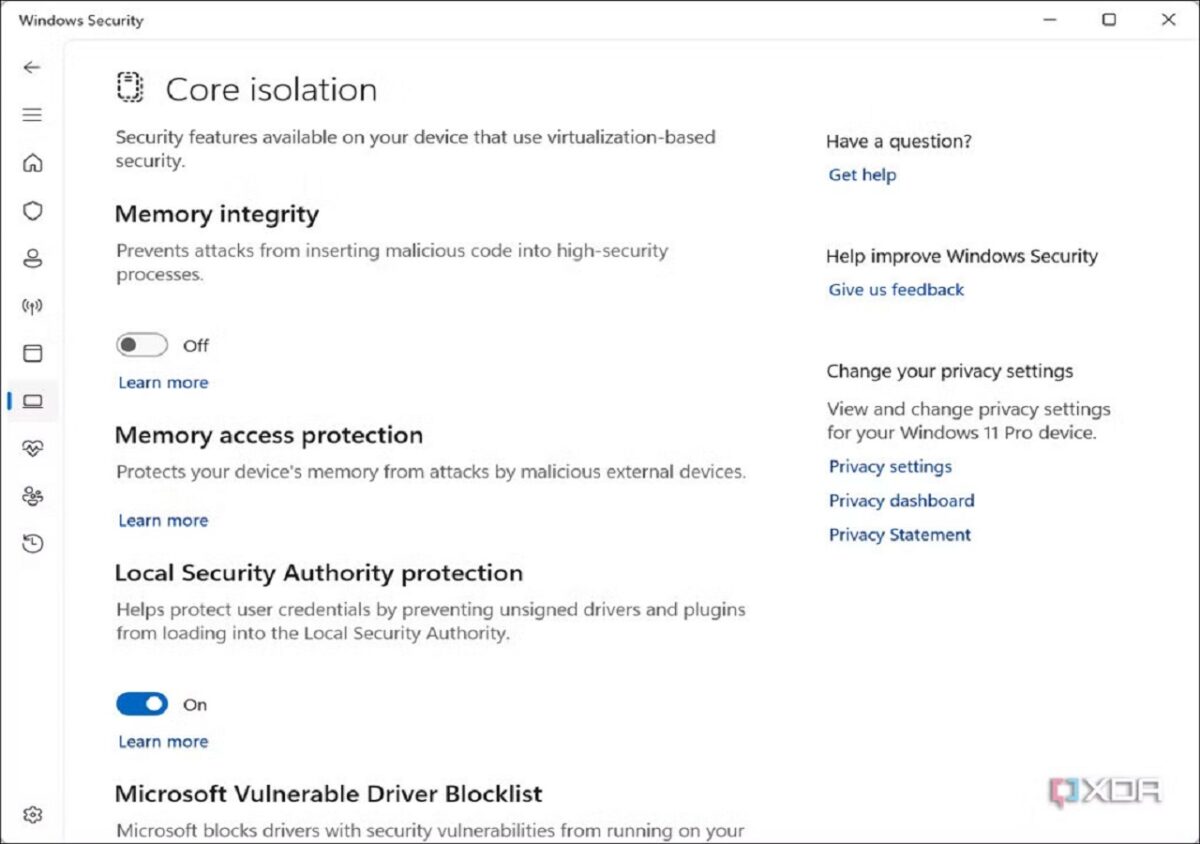
Task: Open Virus & threat protection shield icon
Action: 33,211
